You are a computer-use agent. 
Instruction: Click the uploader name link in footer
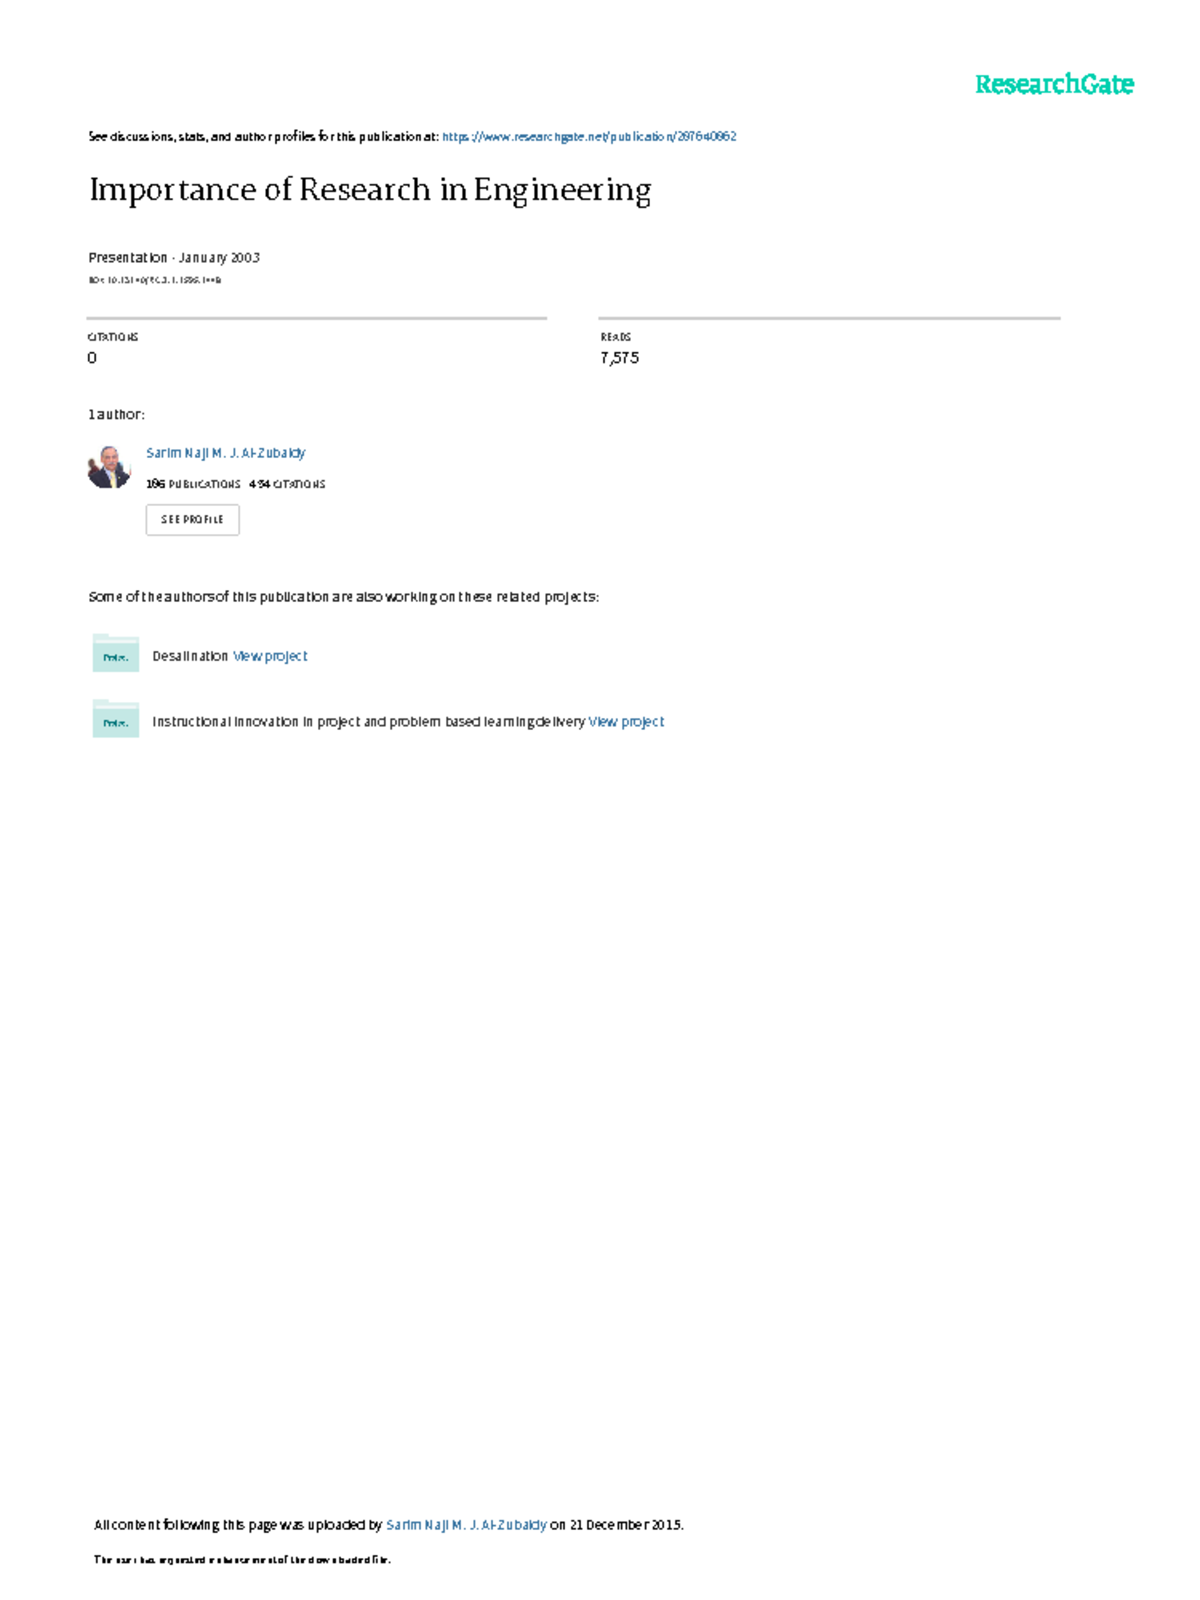[466, 1525]
